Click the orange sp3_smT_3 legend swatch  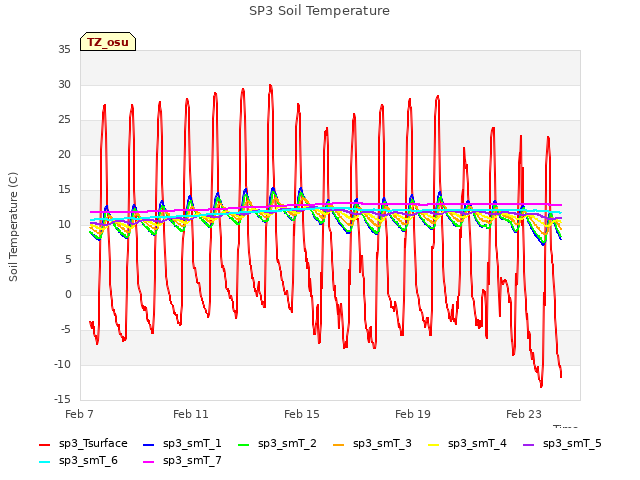pos(339,444)
